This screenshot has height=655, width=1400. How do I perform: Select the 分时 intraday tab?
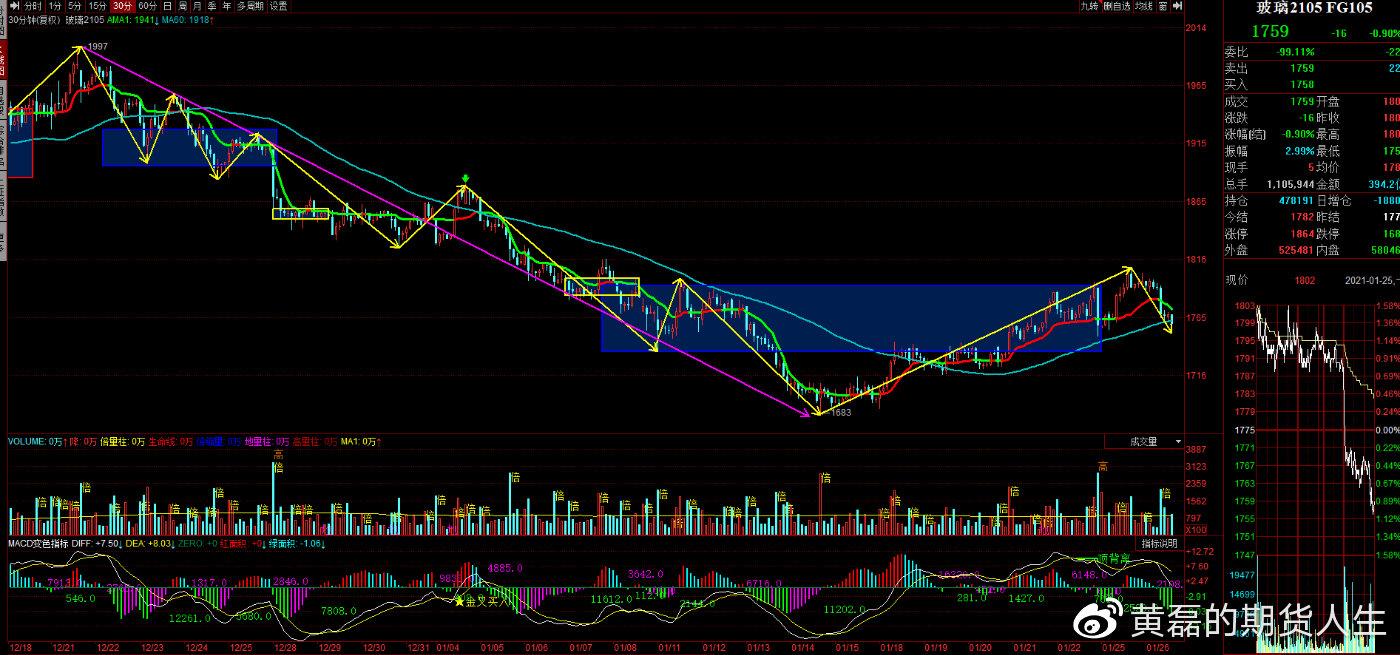pos(34,6)
